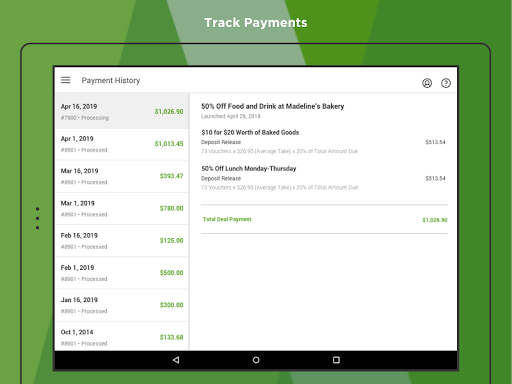Viewport: 512px width, 384px height.
Task: Tap the Android home circle button
Action: click(256, 360)
